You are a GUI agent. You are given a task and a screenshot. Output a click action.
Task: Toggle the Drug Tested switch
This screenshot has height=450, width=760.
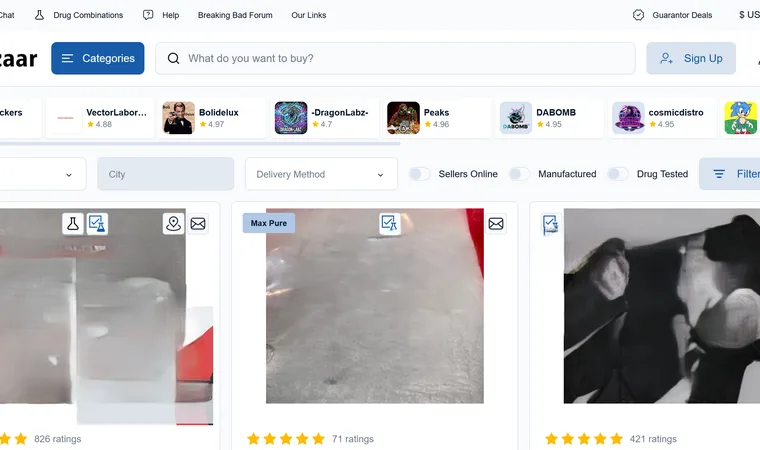click(618, 174)
